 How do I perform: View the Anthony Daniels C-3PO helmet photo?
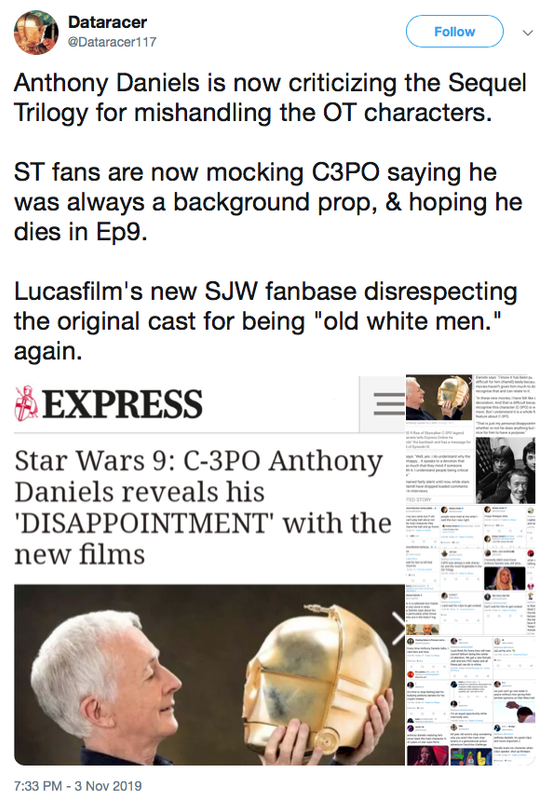point(209,674)
